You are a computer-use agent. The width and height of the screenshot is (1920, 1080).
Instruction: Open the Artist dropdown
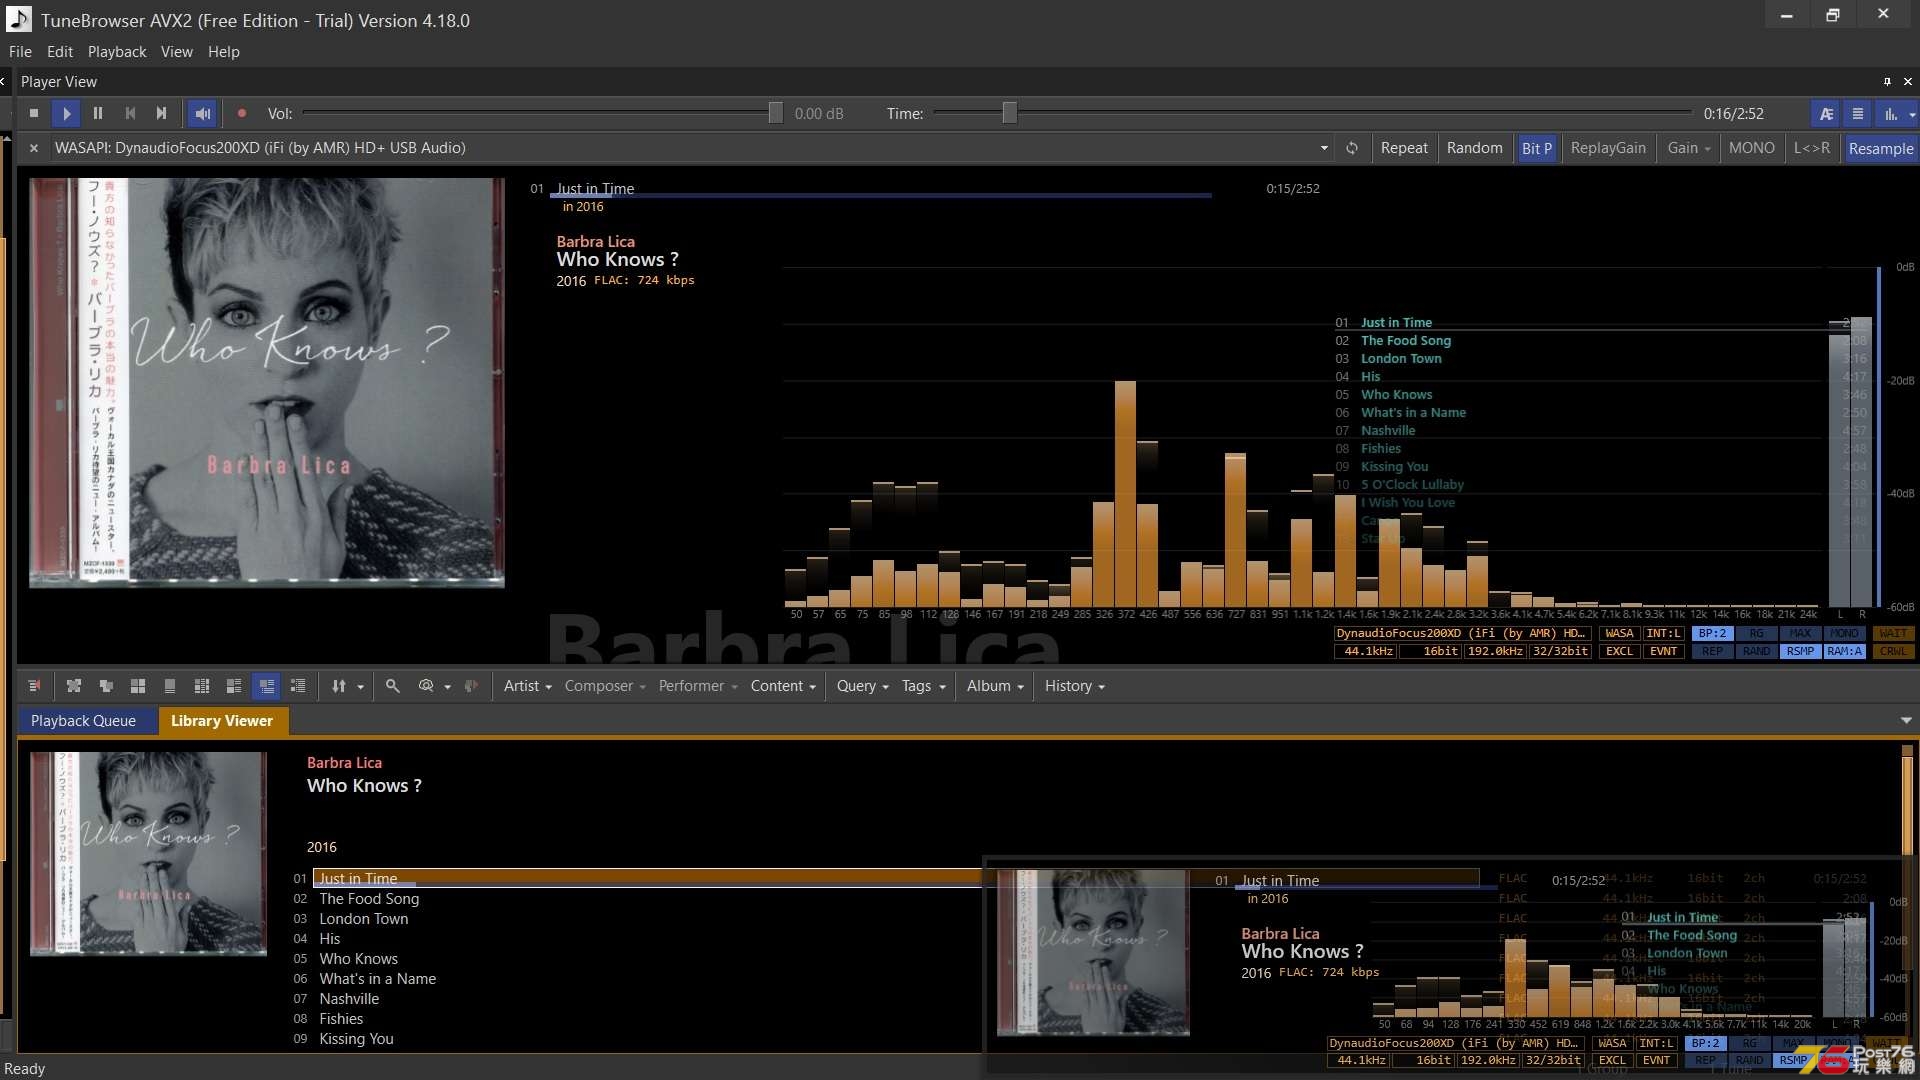[527, 686]
